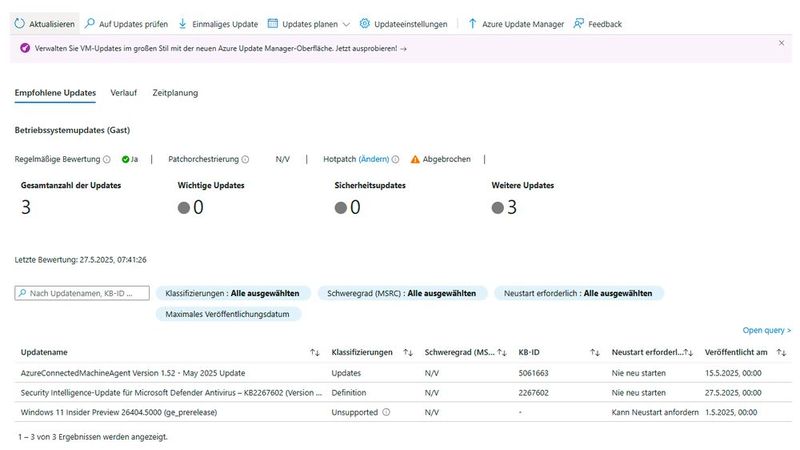Click the Azure Update Manager arrow icon
The height and width of the screenshot is (450, 800).
tap(472, 23)
